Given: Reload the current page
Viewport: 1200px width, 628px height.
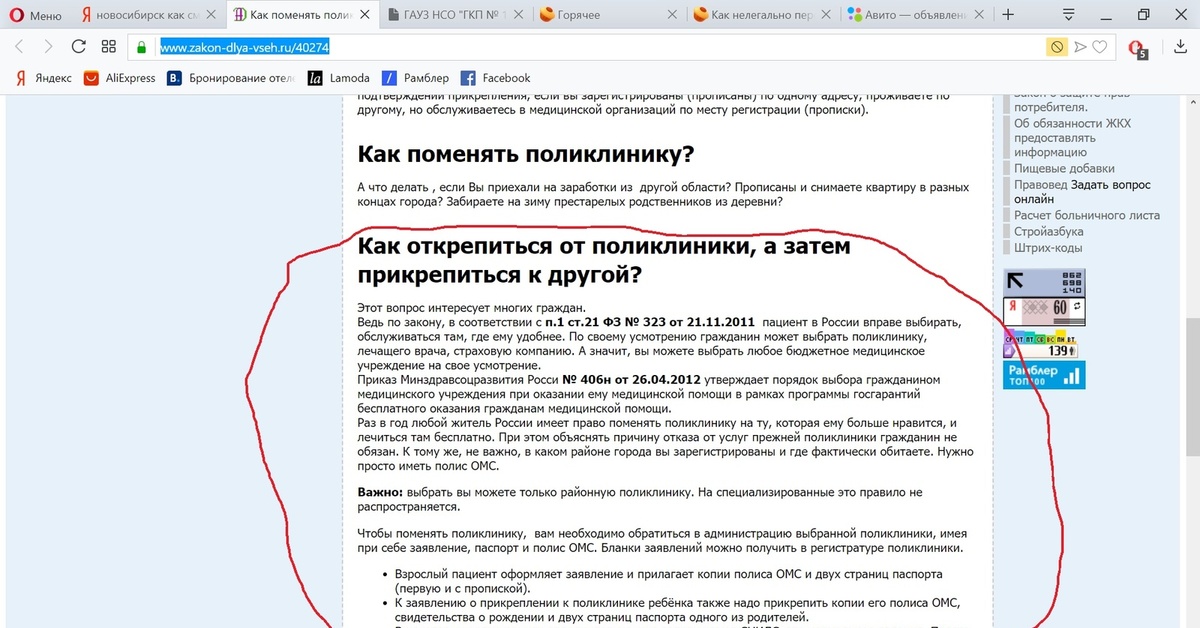Looking at the screenshot, I should 79,47.
